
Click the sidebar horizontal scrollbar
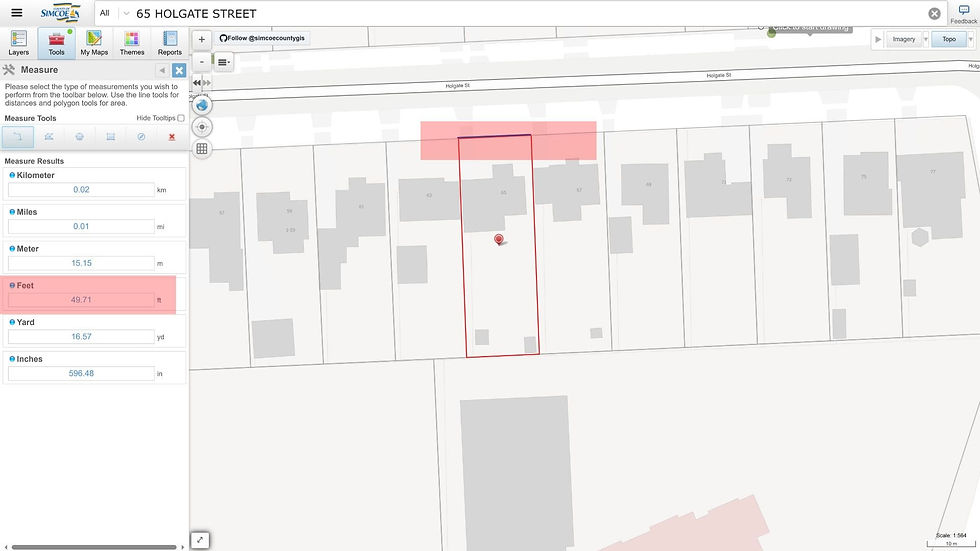coord(94,547)
